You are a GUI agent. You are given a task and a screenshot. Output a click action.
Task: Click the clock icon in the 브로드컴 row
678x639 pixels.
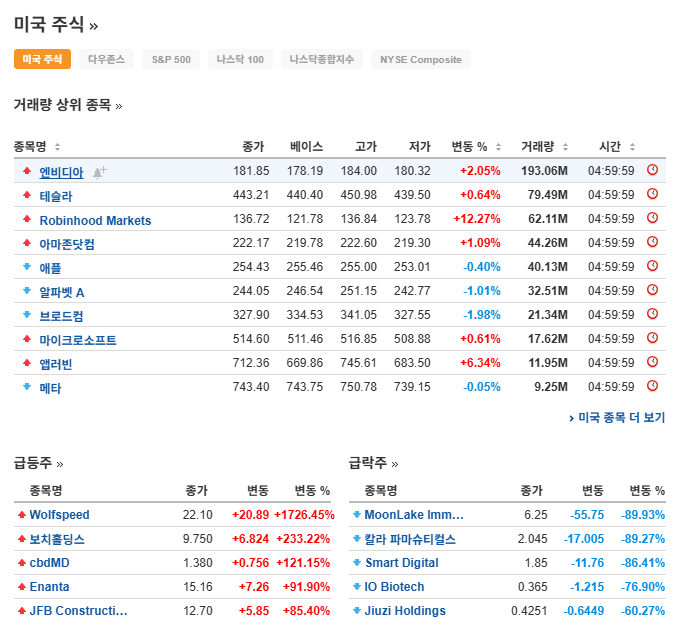point(652,314)
